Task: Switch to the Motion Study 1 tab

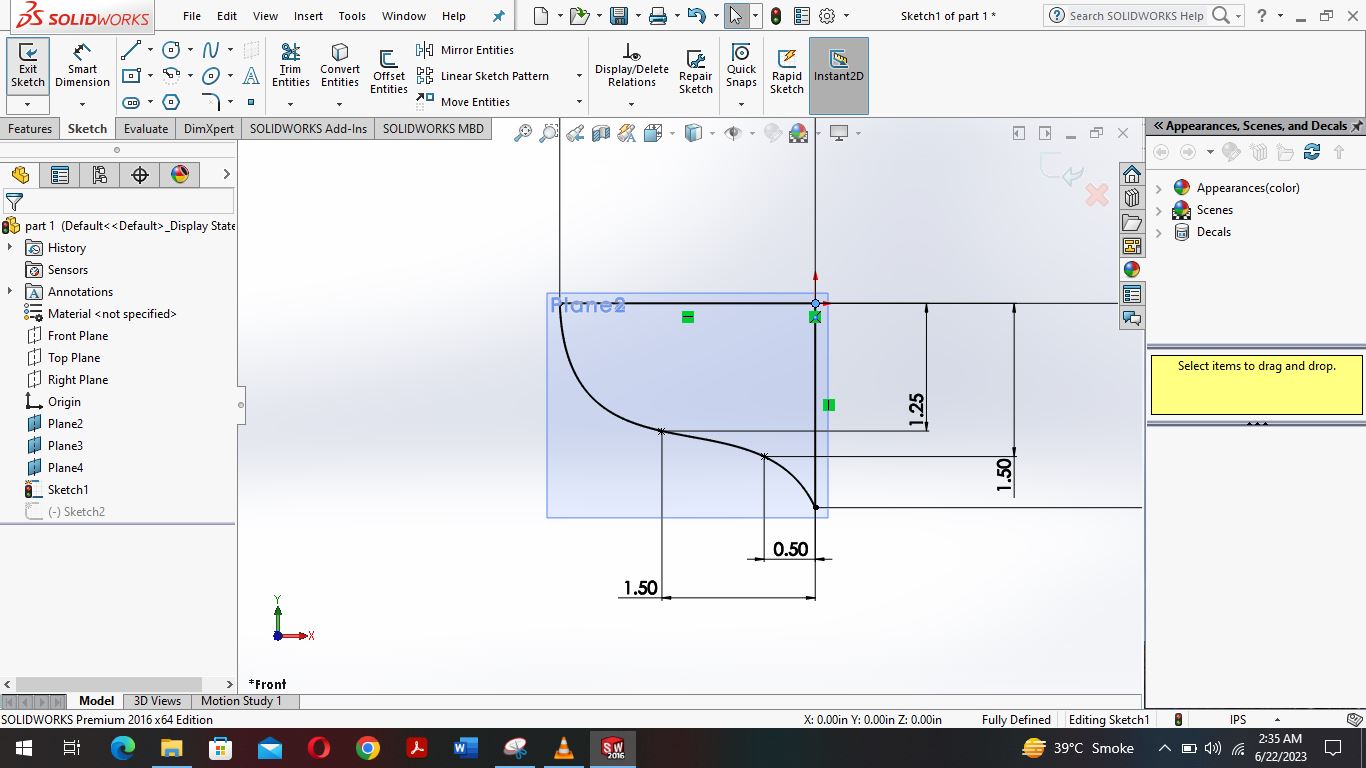Action: click(242, 701)
